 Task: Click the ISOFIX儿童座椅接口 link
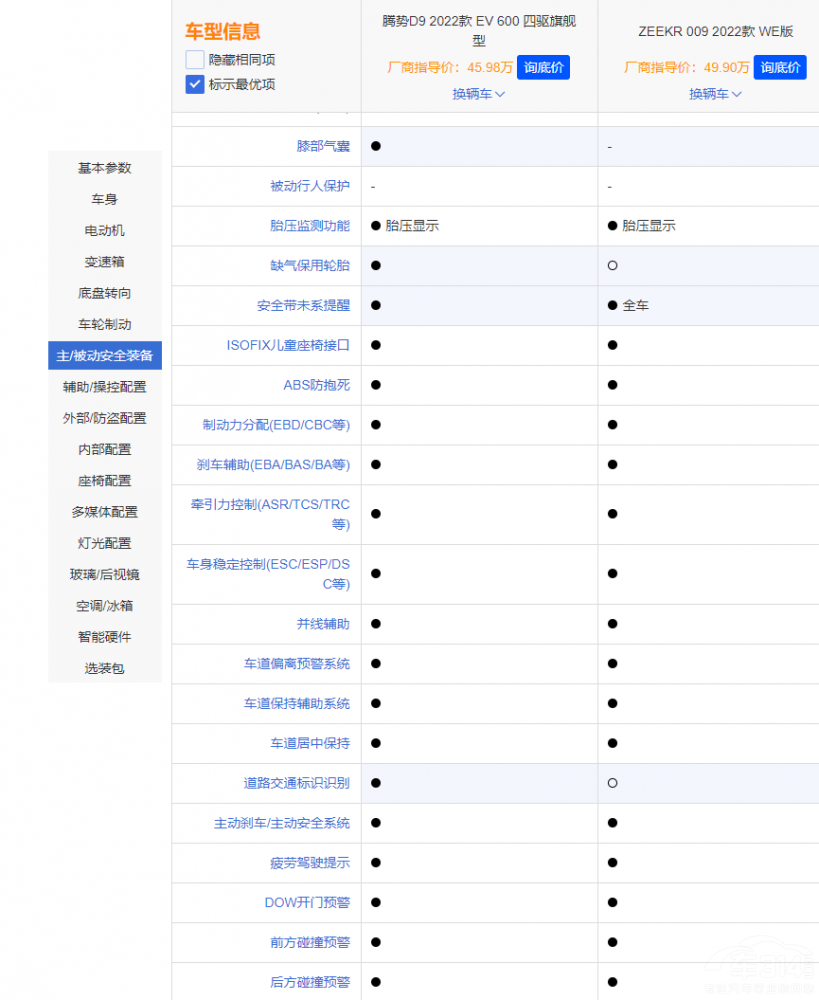288,345
